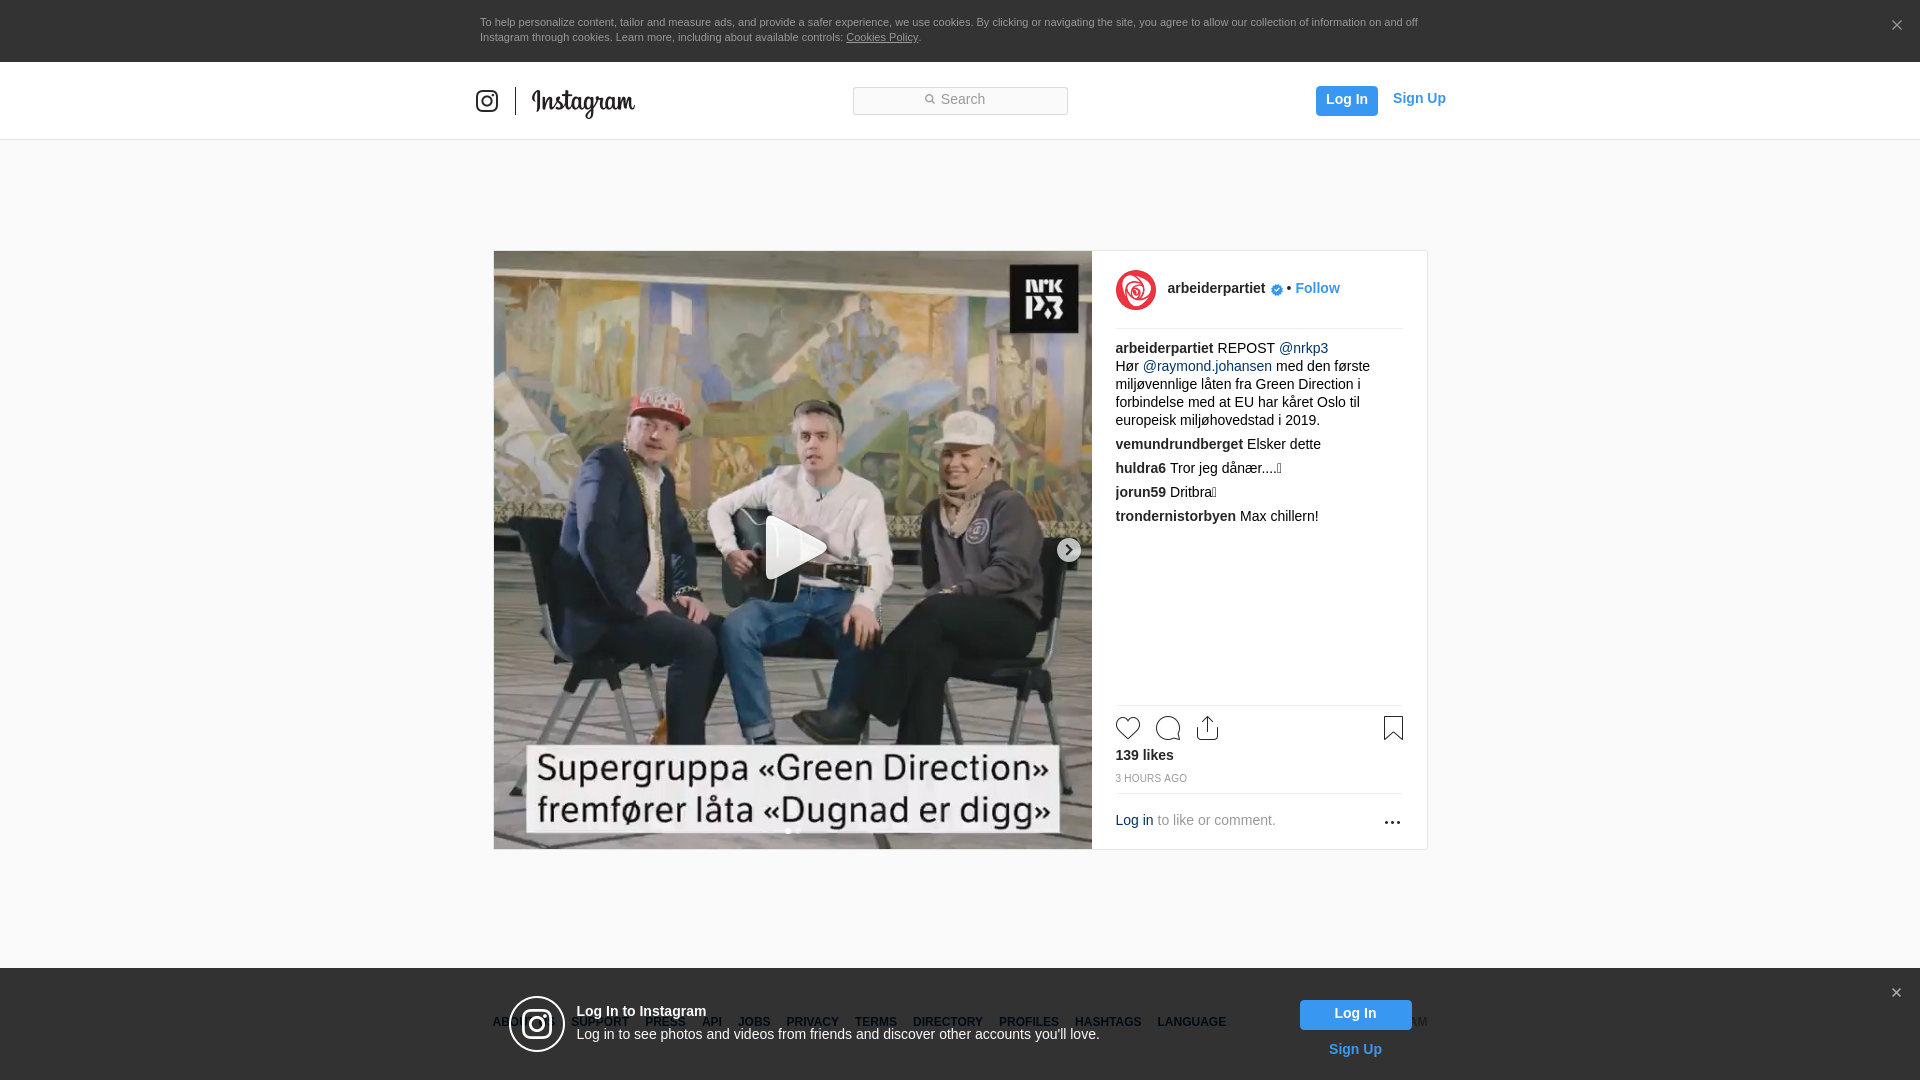
Task: Open the JOBS footer link
Action: (754, 1022)
